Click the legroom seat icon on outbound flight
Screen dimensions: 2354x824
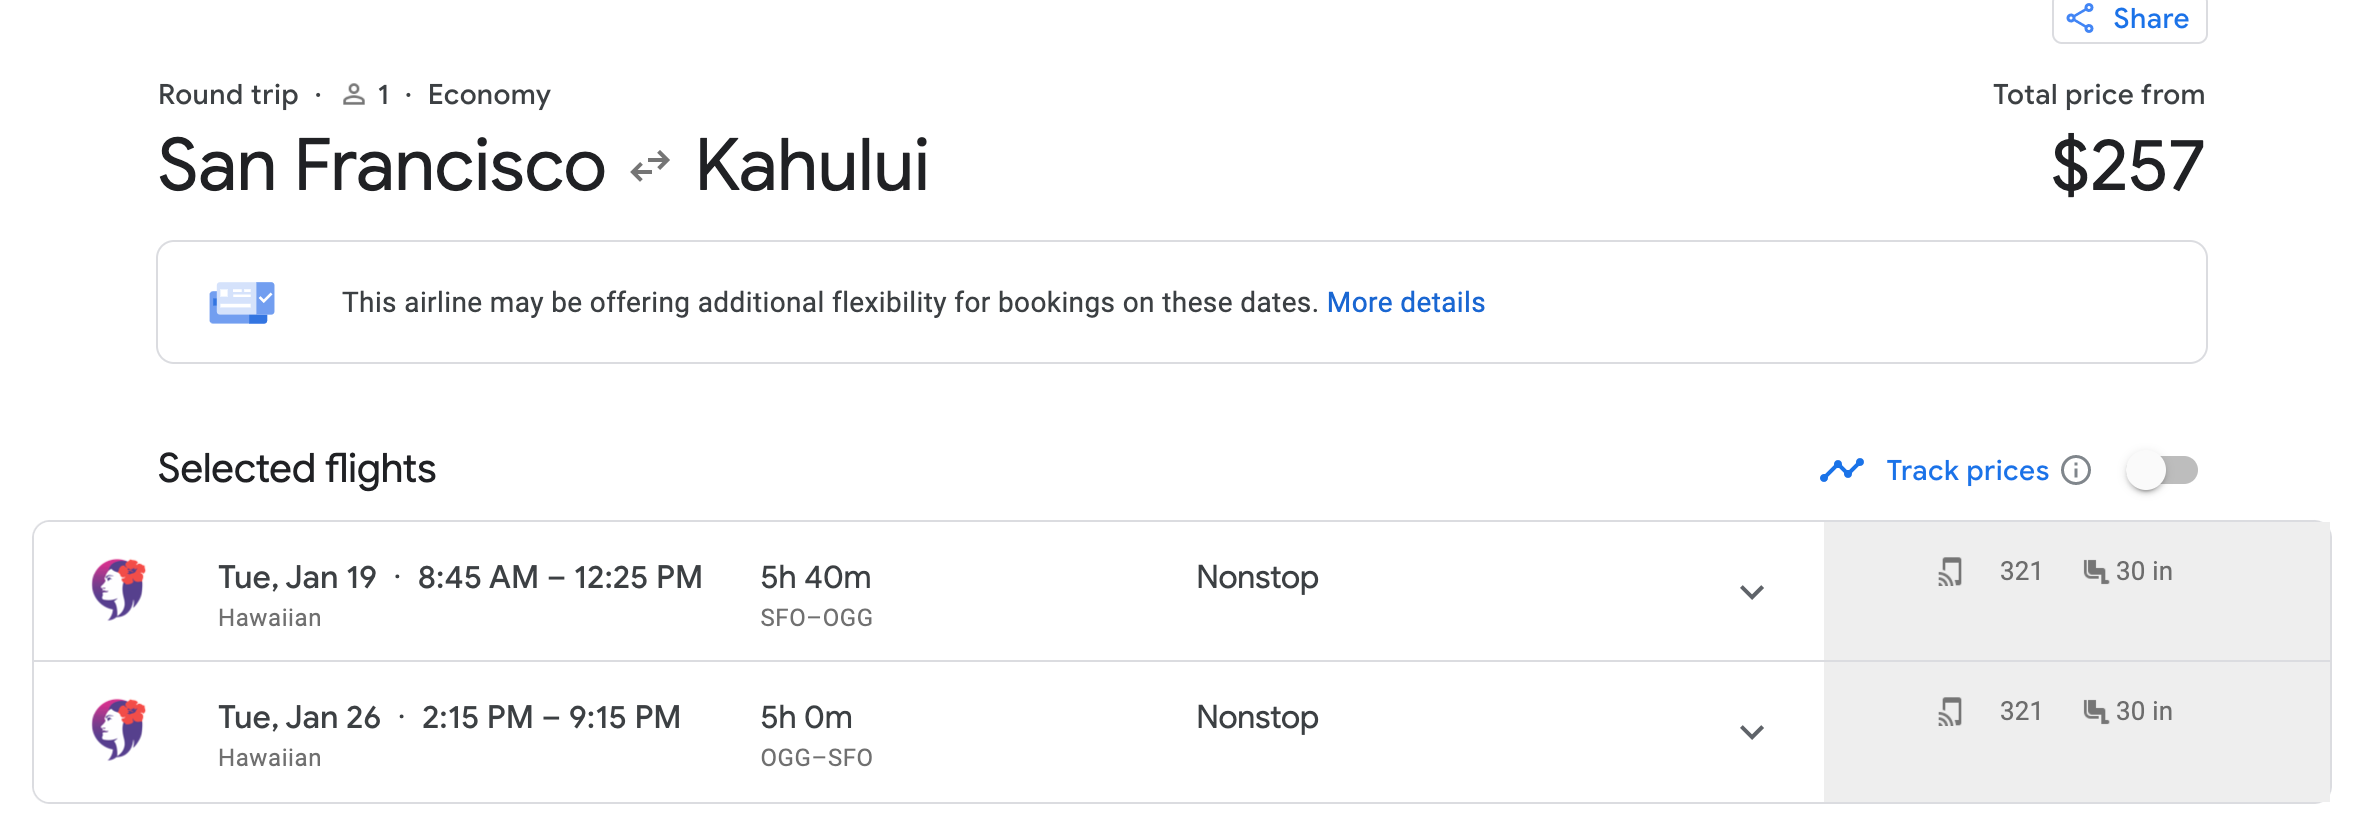click(x=2095, y=572)
